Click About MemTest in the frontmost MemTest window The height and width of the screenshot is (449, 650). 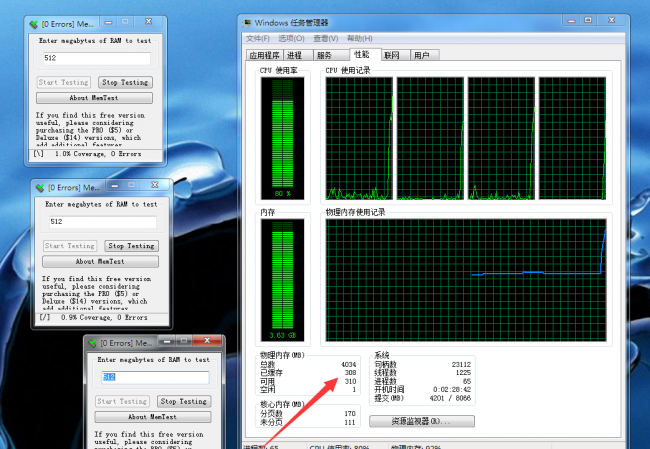(x=153, y=417)
